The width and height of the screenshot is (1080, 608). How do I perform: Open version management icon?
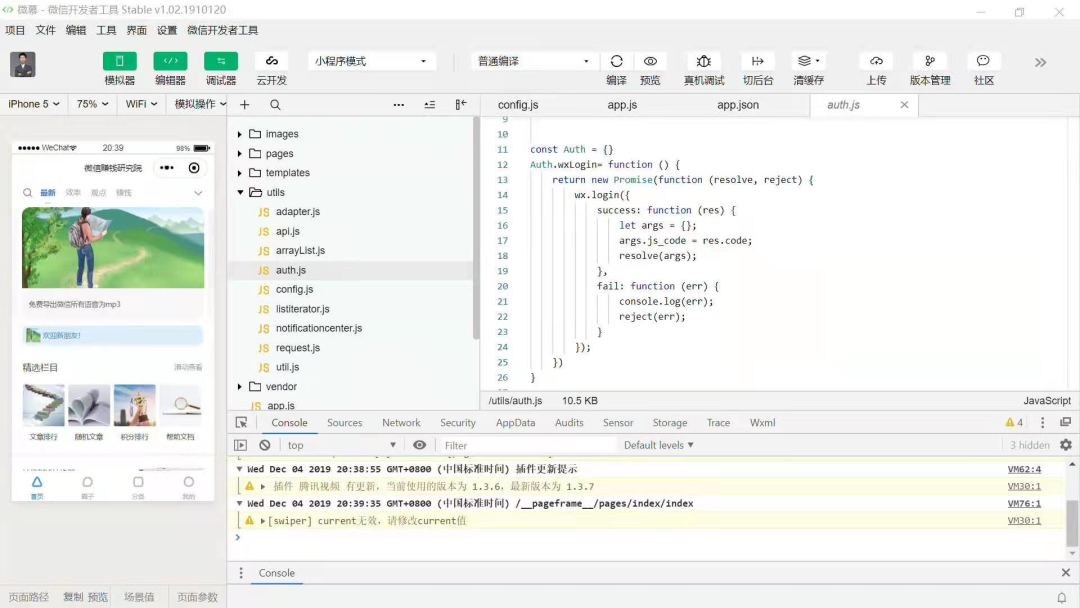coord(930,61)
